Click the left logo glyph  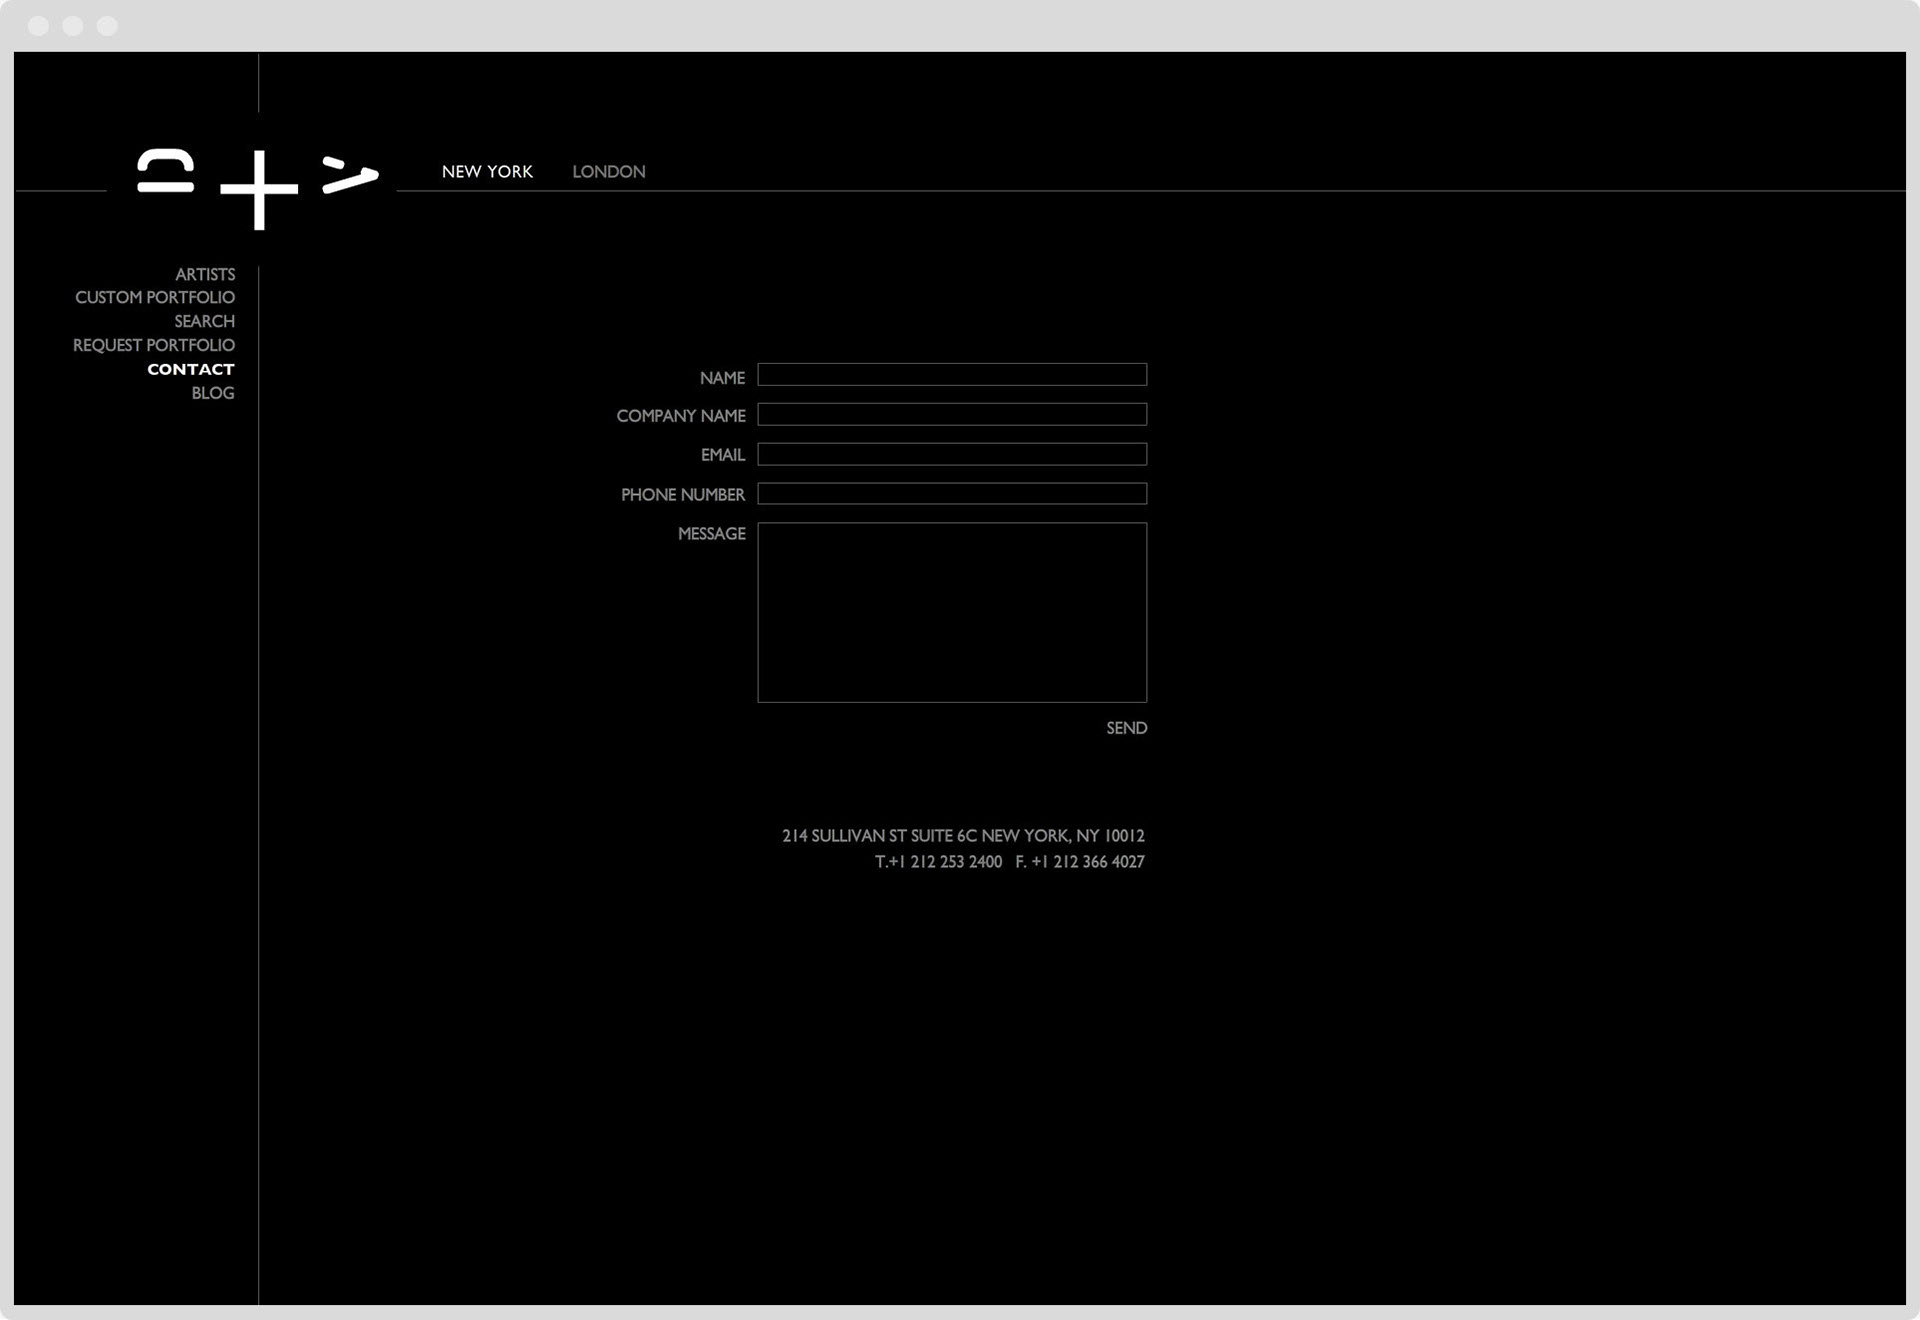(x=166, y=170)
